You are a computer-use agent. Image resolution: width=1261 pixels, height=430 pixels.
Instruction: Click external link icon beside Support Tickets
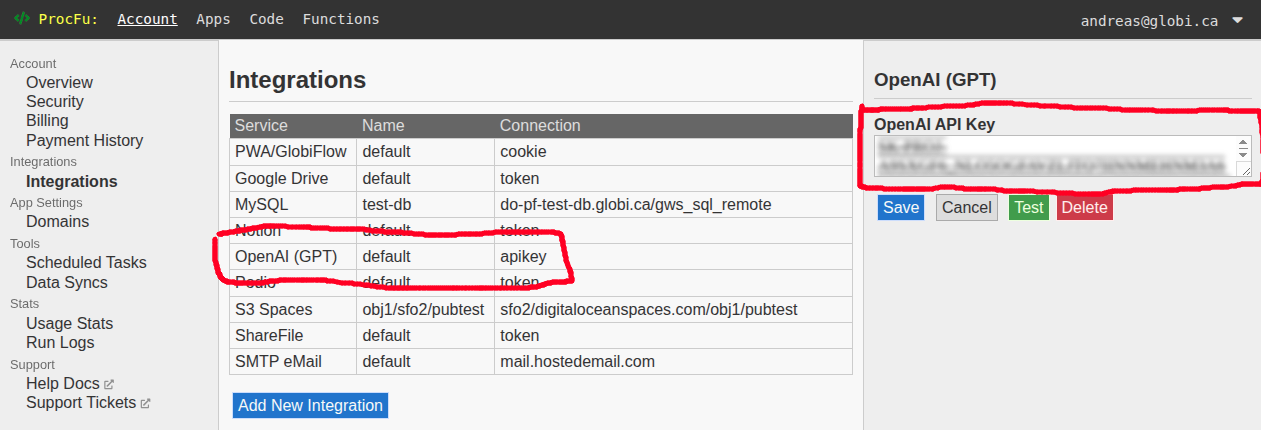pyautogui.click(x=145, y=403)
